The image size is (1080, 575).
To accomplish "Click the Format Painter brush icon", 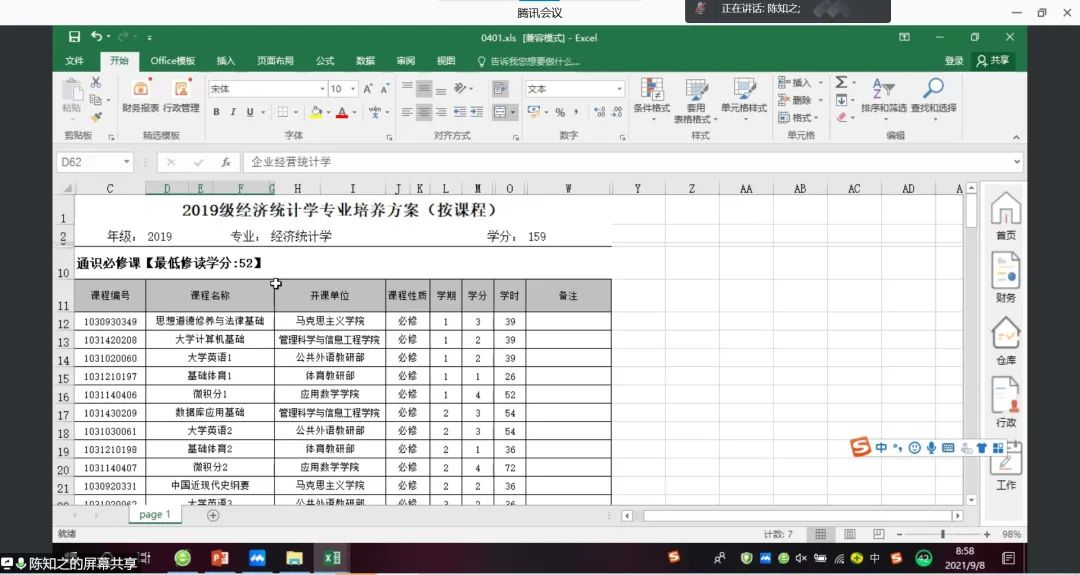I will pyautogui.click(x=96, y=116).
